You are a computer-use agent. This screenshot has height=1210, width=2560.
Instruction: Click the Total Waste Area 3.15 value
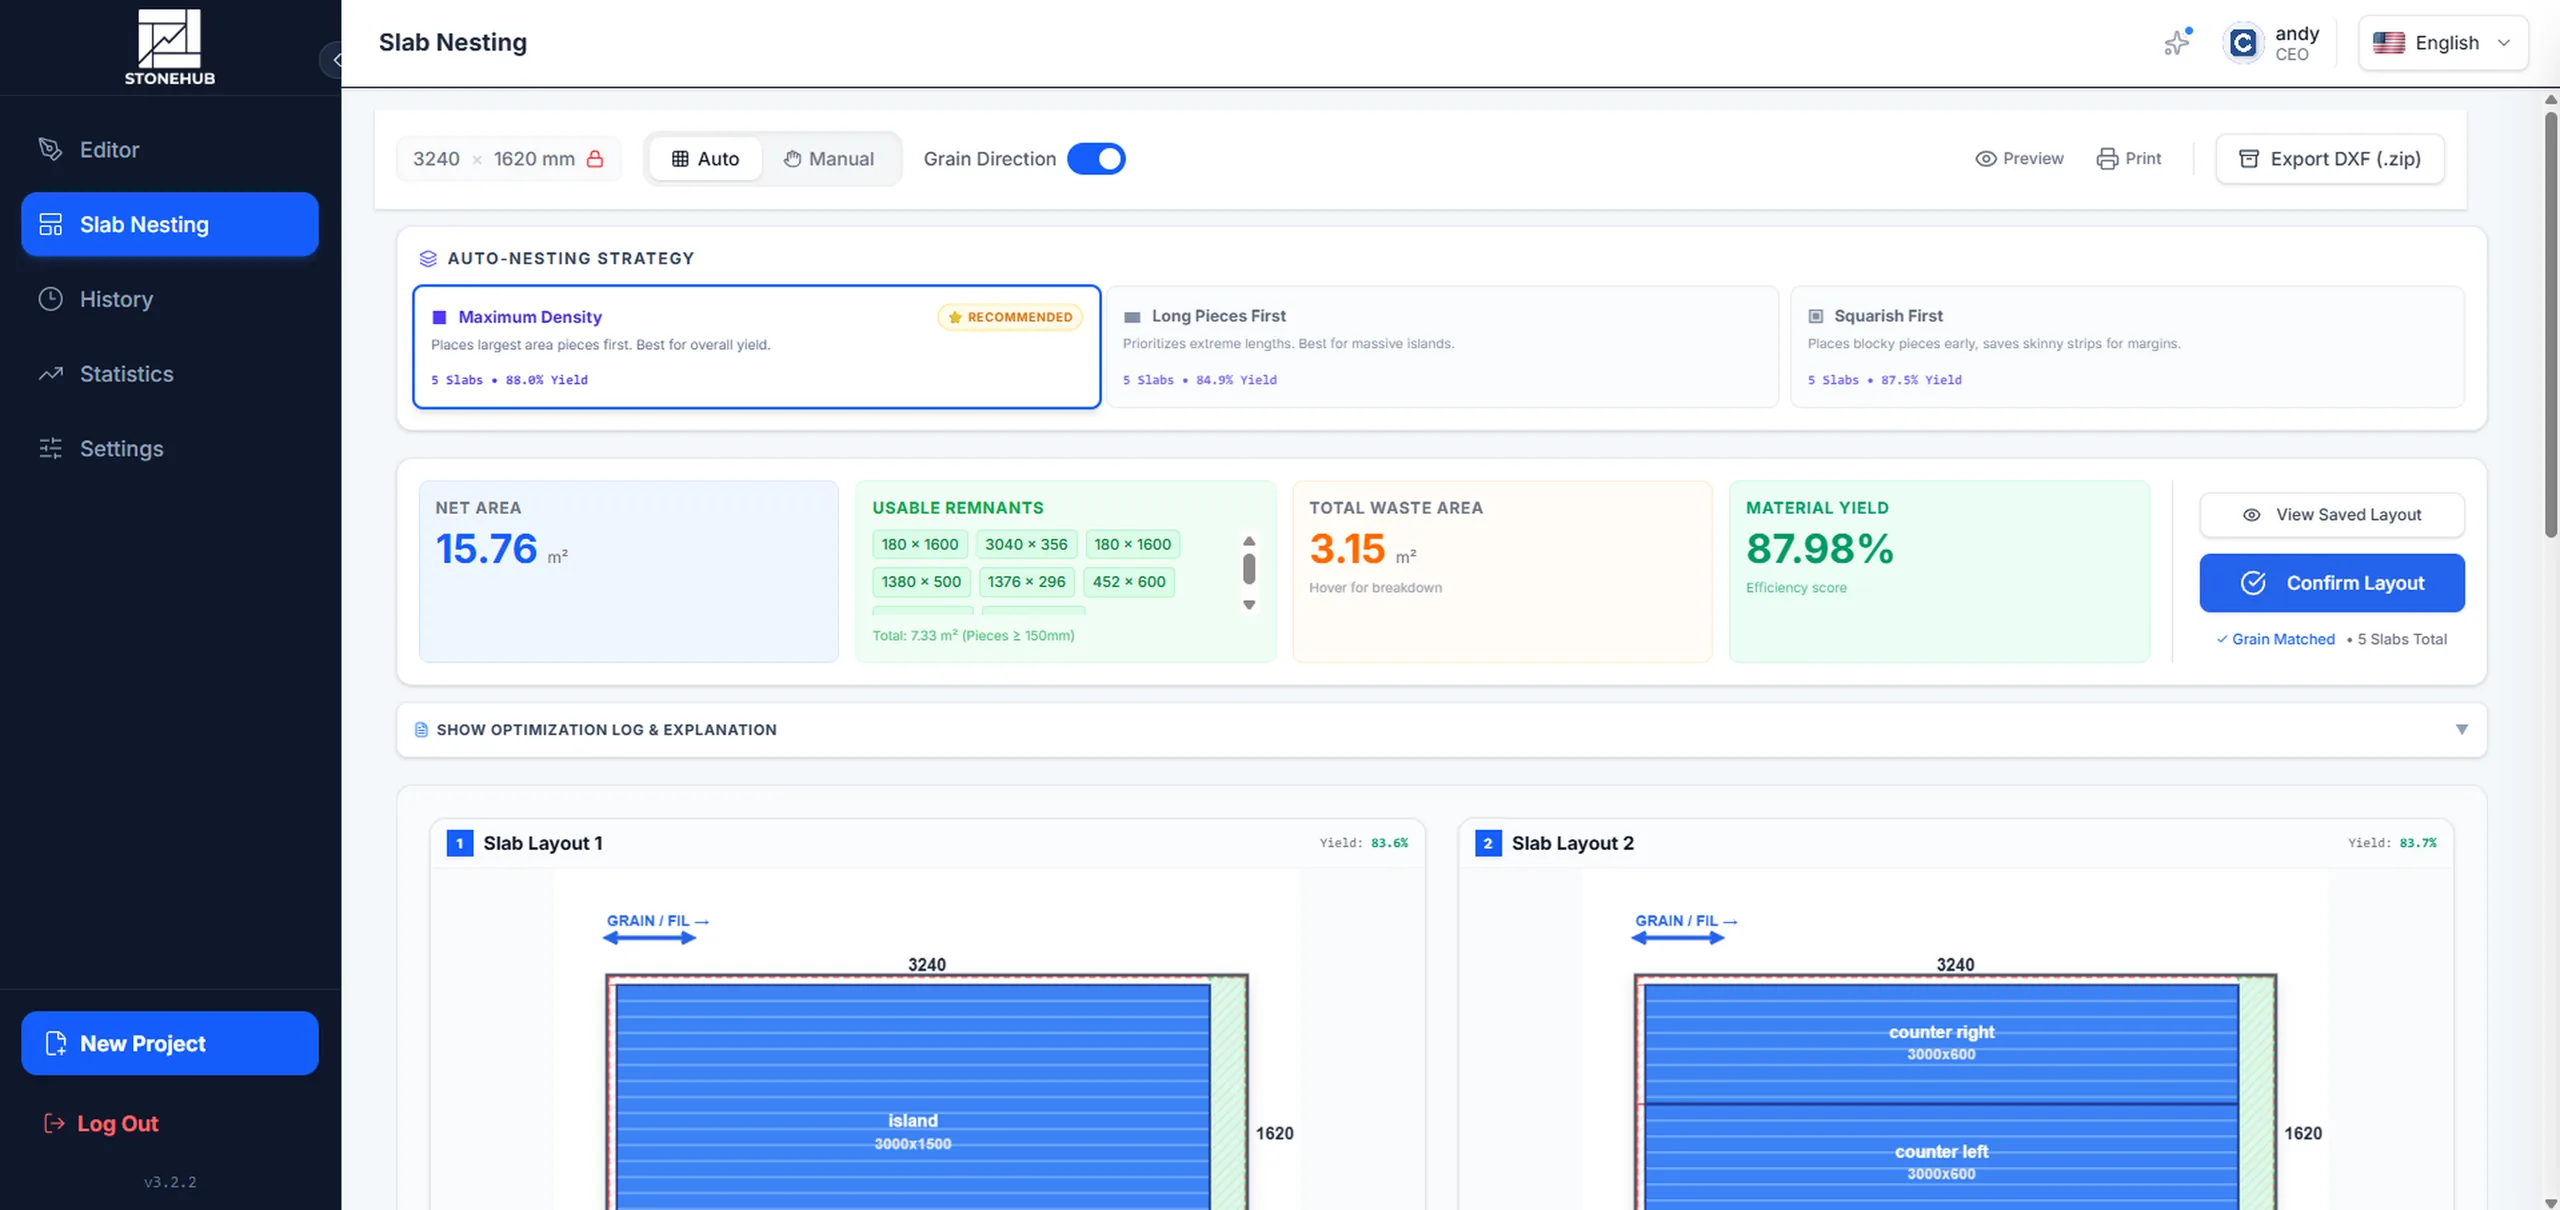pos(1347,549)
